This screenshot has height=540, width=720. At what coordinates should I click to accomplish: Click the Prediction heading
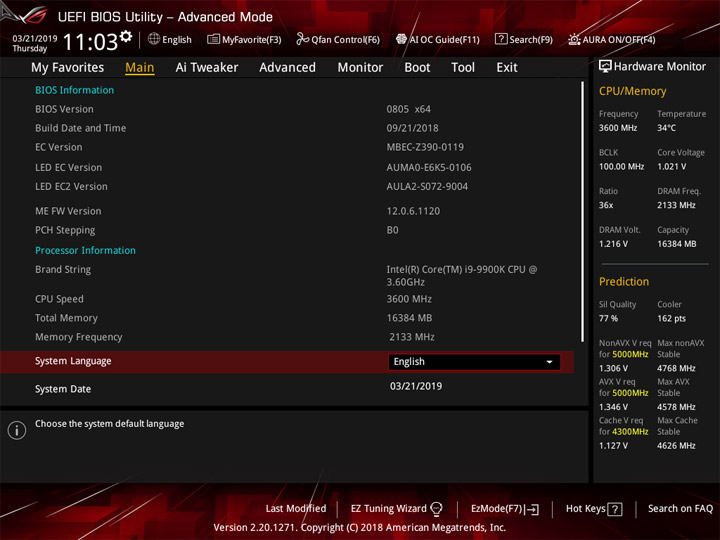point(624,281)
